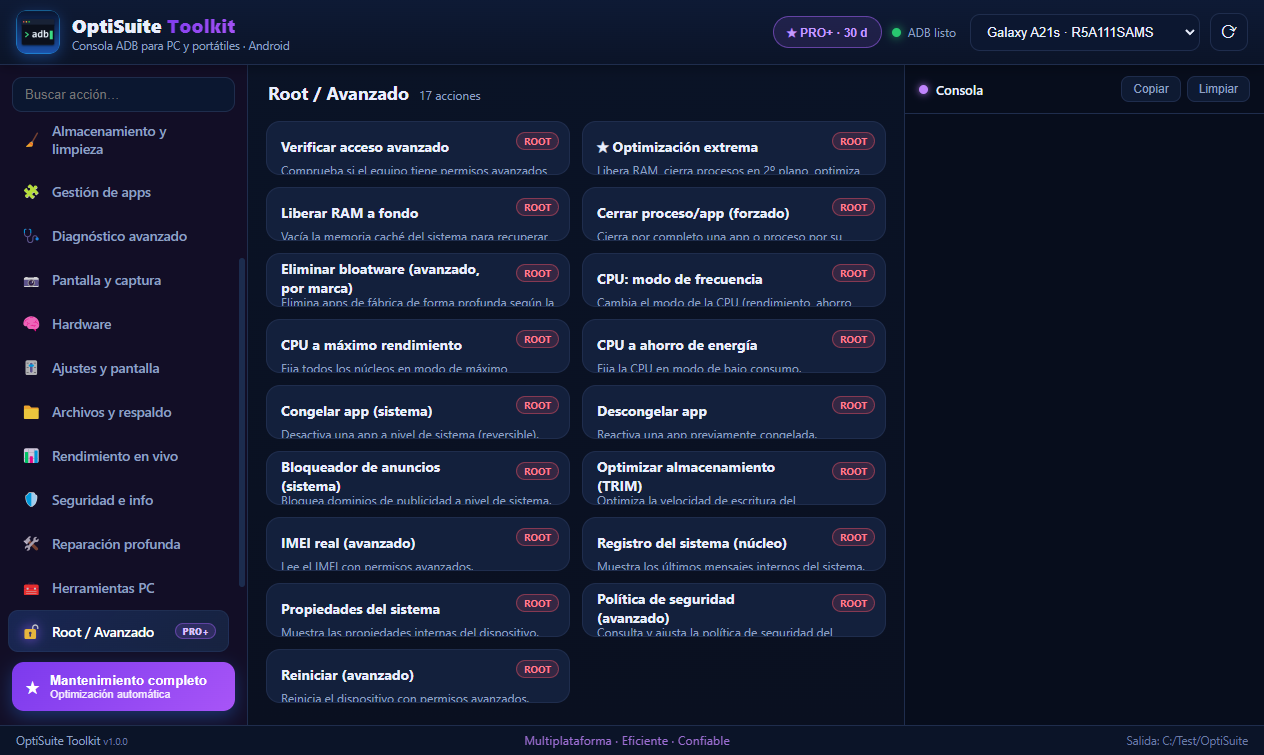Open Eliminar bloatware (avanzado, por marca)

pyautogui.click(x=418, y=280)
